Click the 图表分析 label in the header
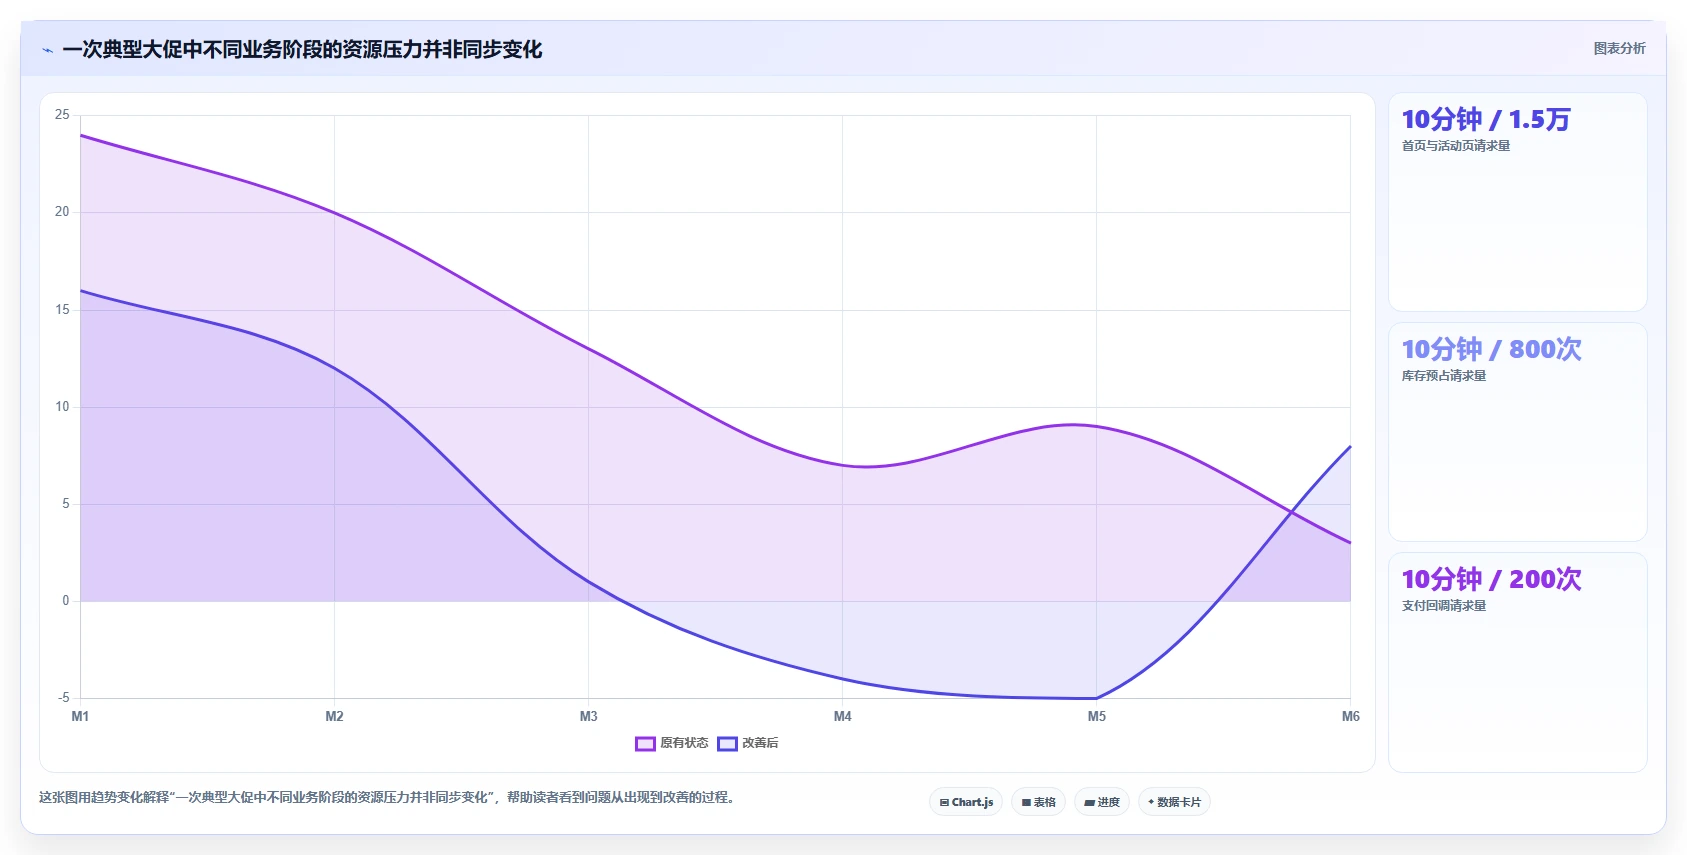The image size is (1687, 855). (1619, 48)
